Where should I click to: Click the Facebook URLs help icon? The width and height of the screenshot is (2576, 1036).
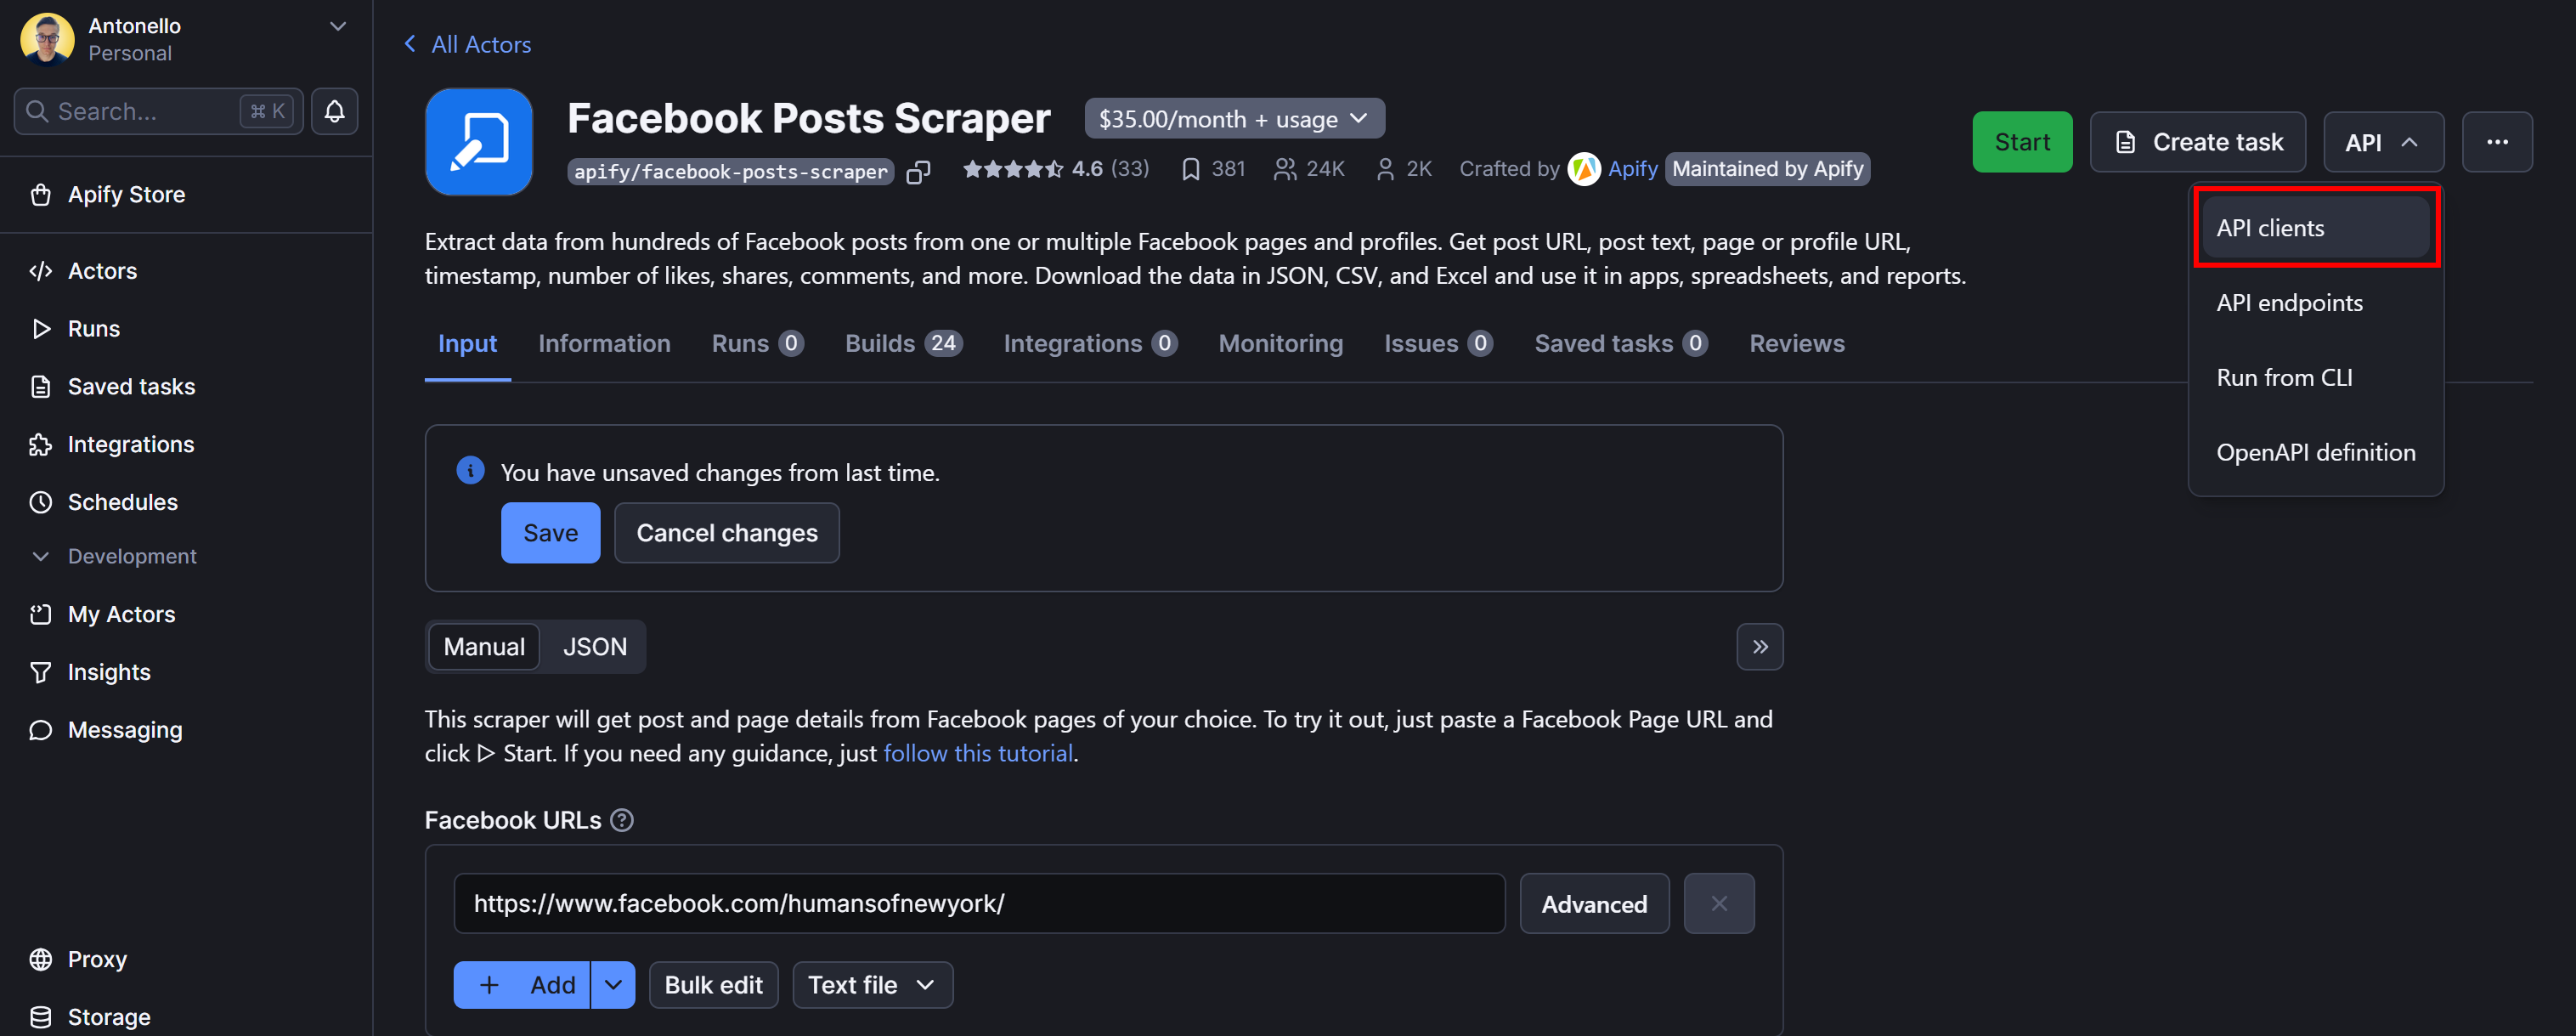point(622,820)
